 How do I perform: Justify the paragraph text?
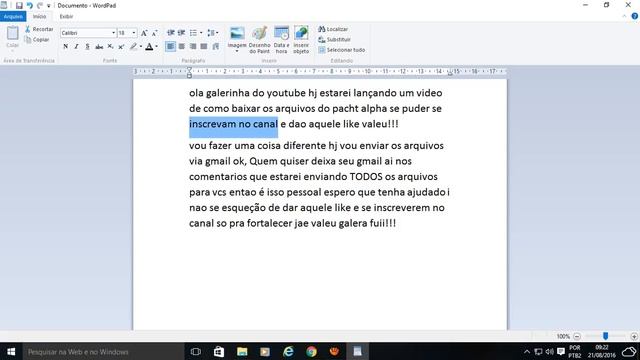[204, 47]
